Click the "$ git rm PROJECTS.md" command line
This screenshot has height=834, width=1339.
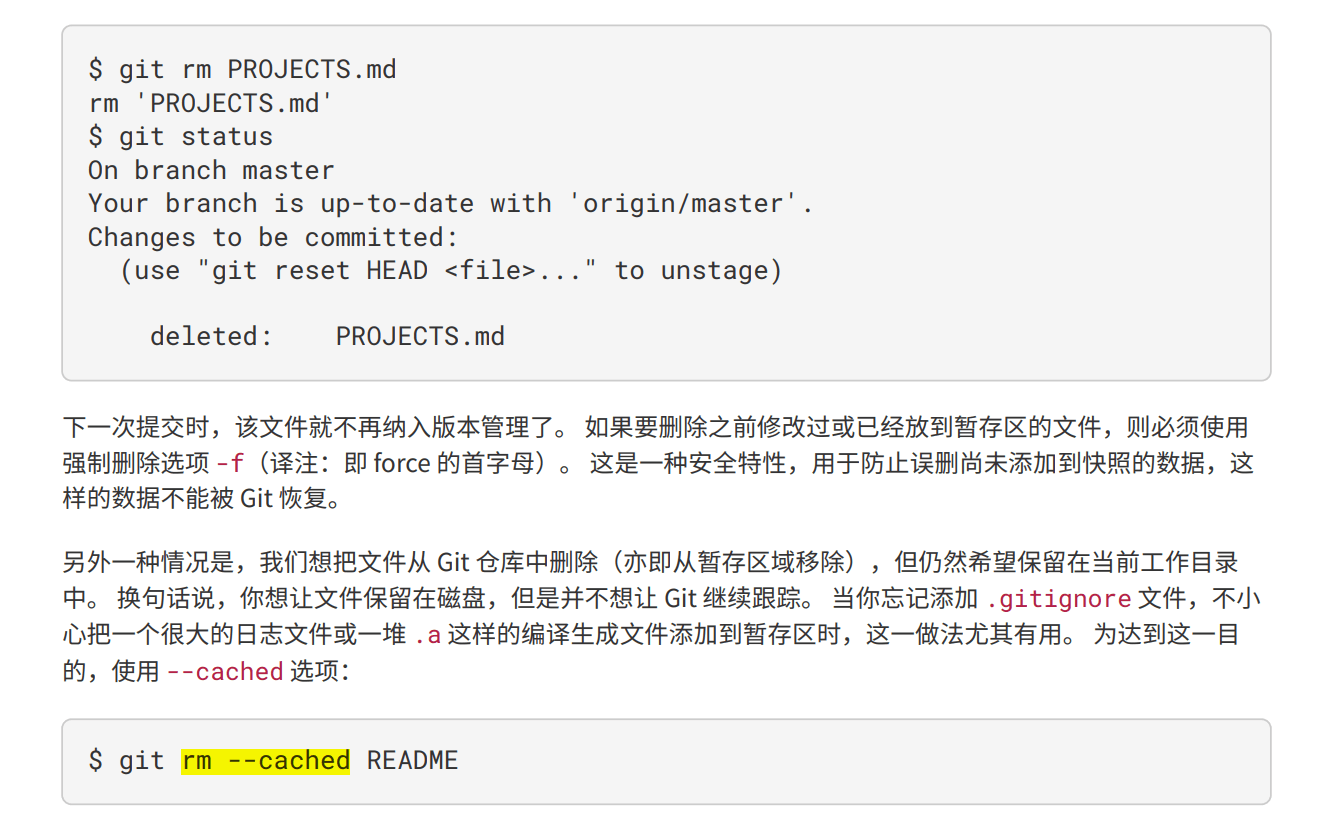coord(242,70)
